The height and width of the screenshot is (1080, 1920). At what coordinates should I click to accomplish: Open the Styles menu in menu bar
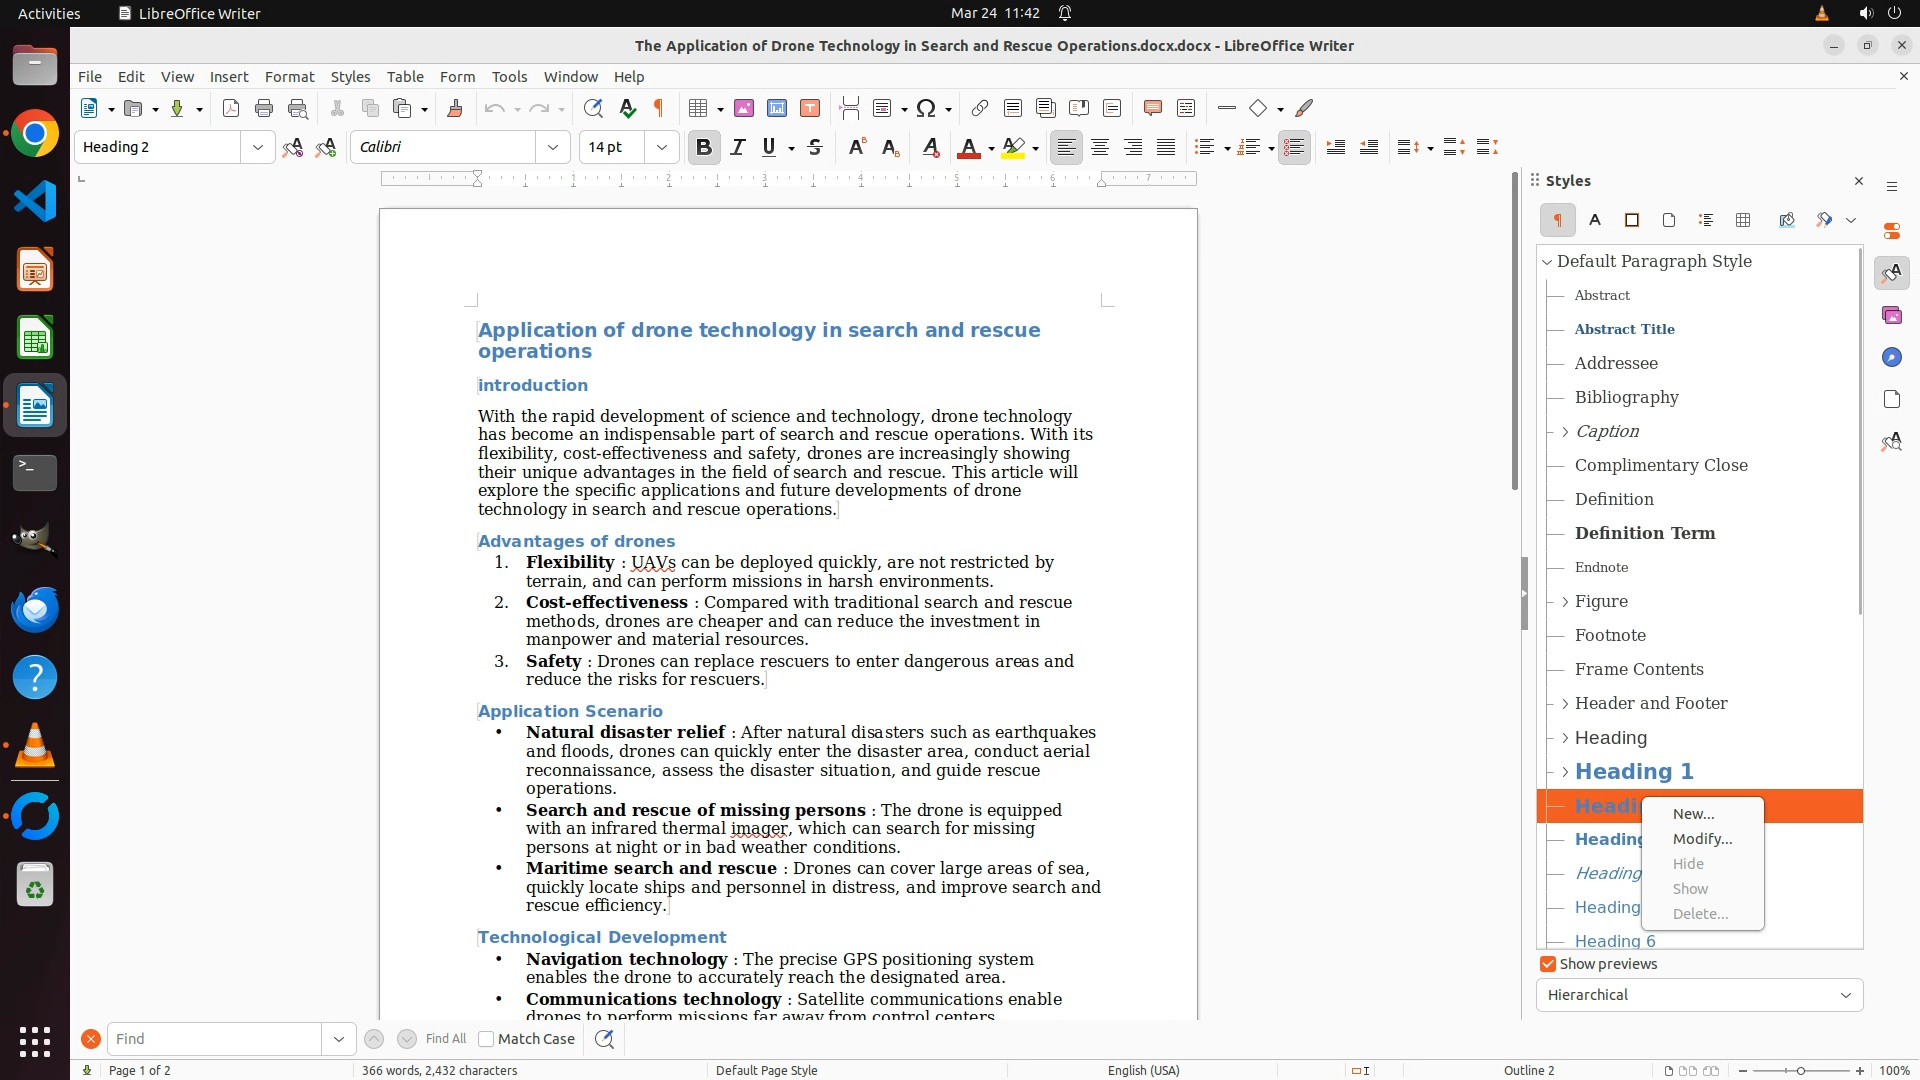point(350,76)
